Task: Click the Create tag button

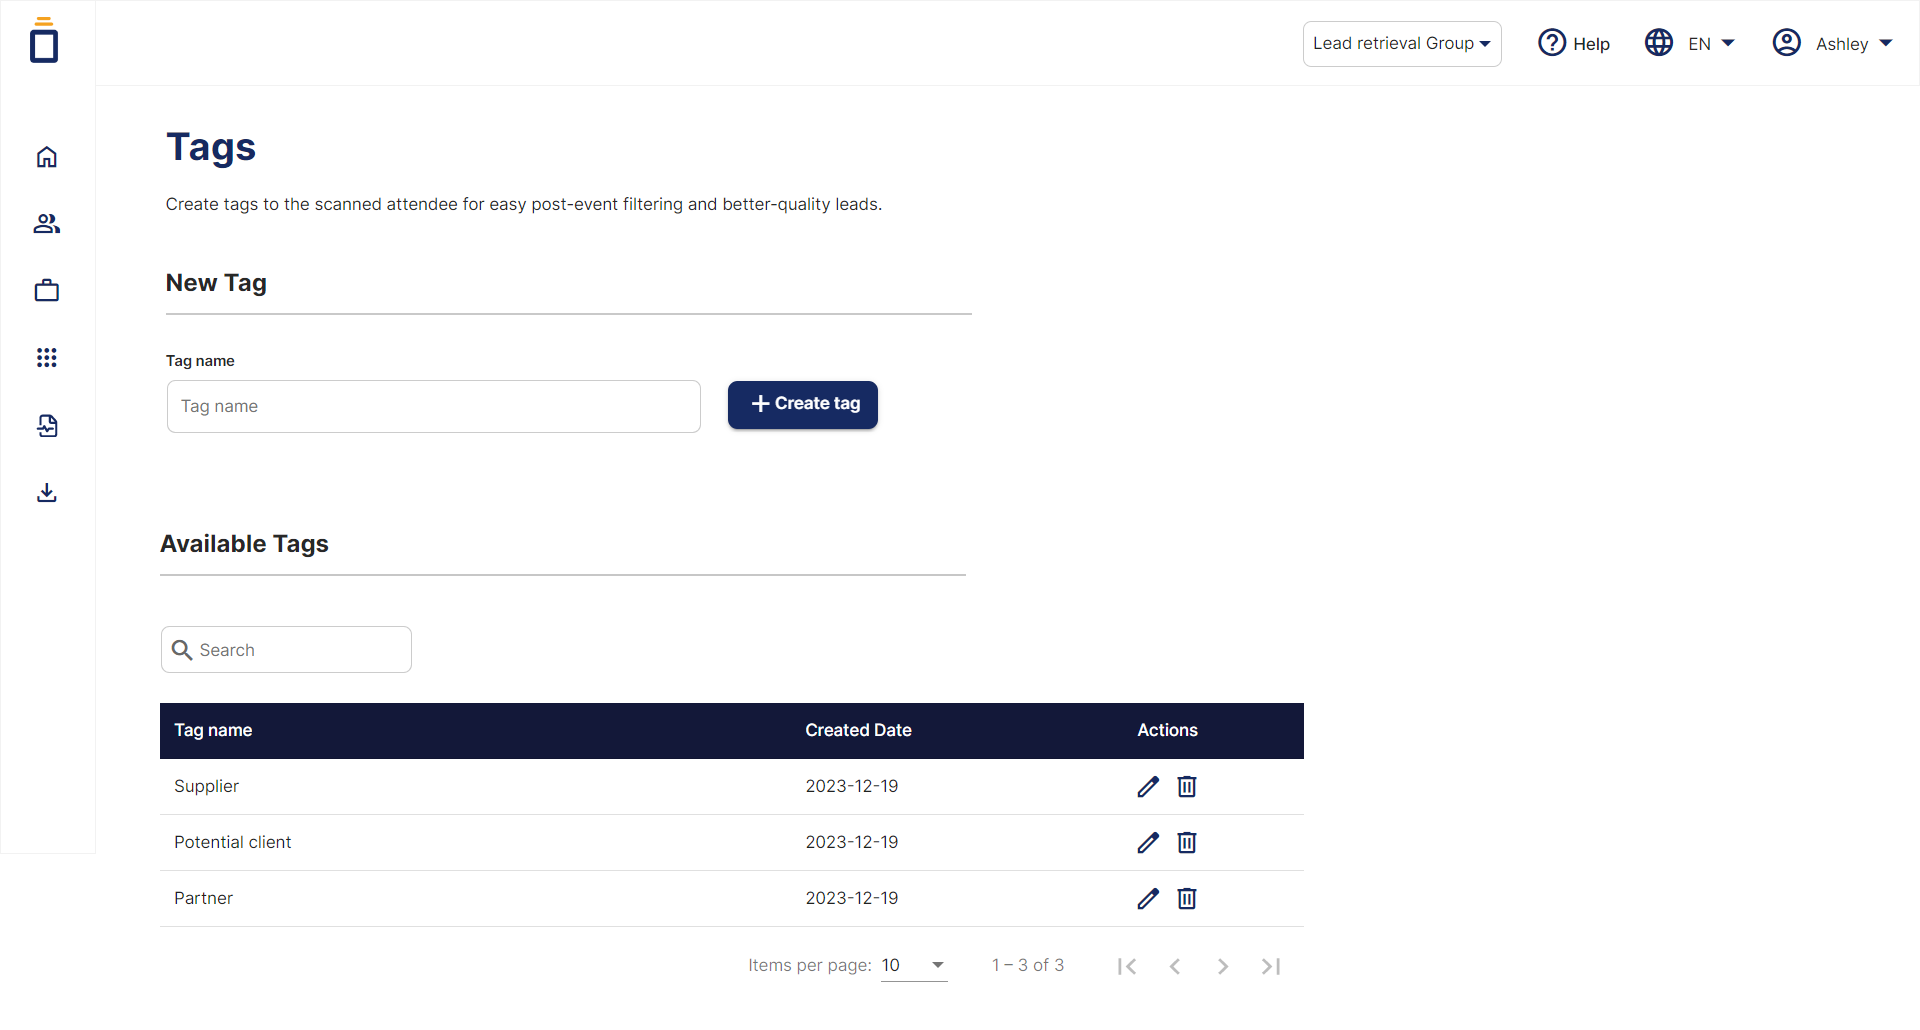Action: 803,405
